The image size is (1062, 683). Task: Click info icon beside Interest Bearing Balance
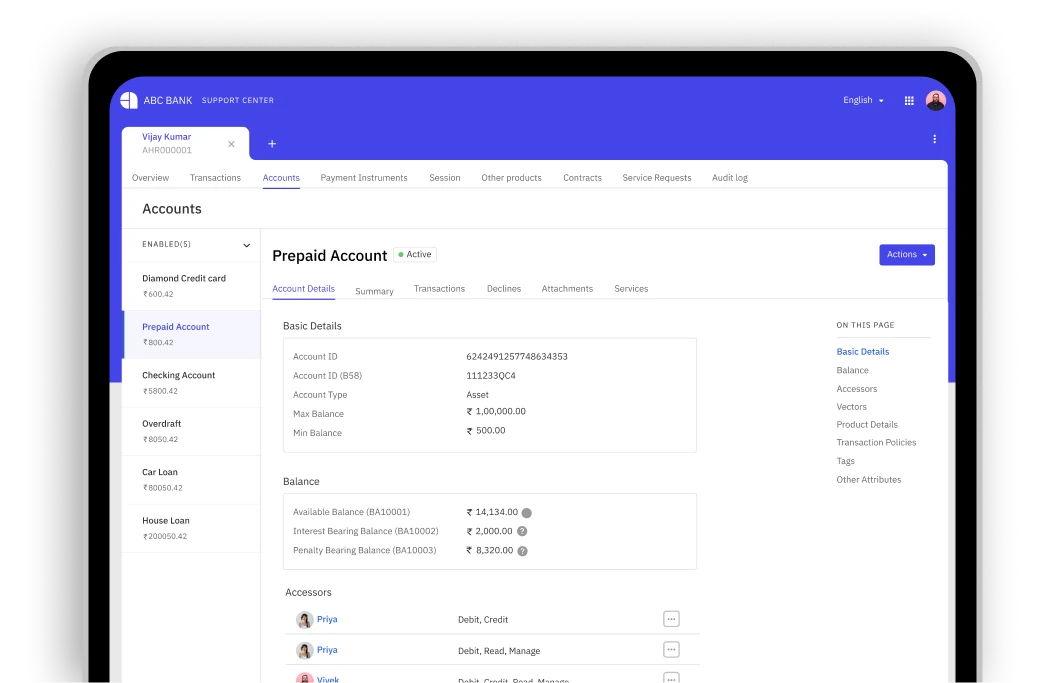pos(522,531)
